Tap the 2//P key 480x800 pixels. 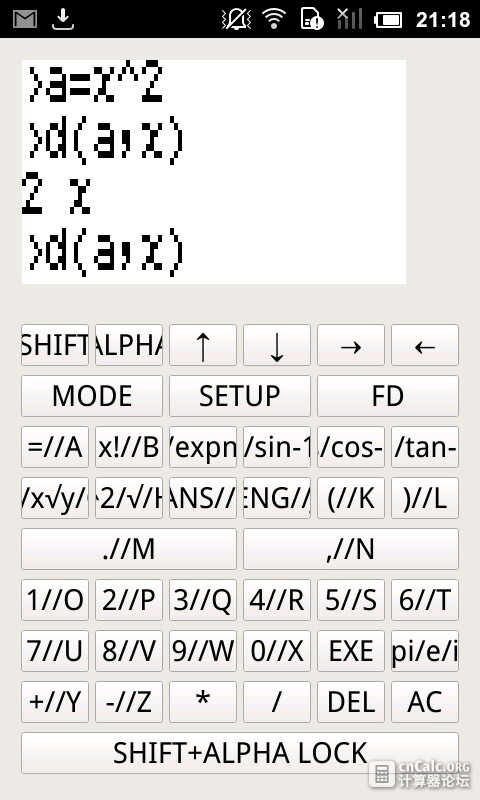click(129, 600)
